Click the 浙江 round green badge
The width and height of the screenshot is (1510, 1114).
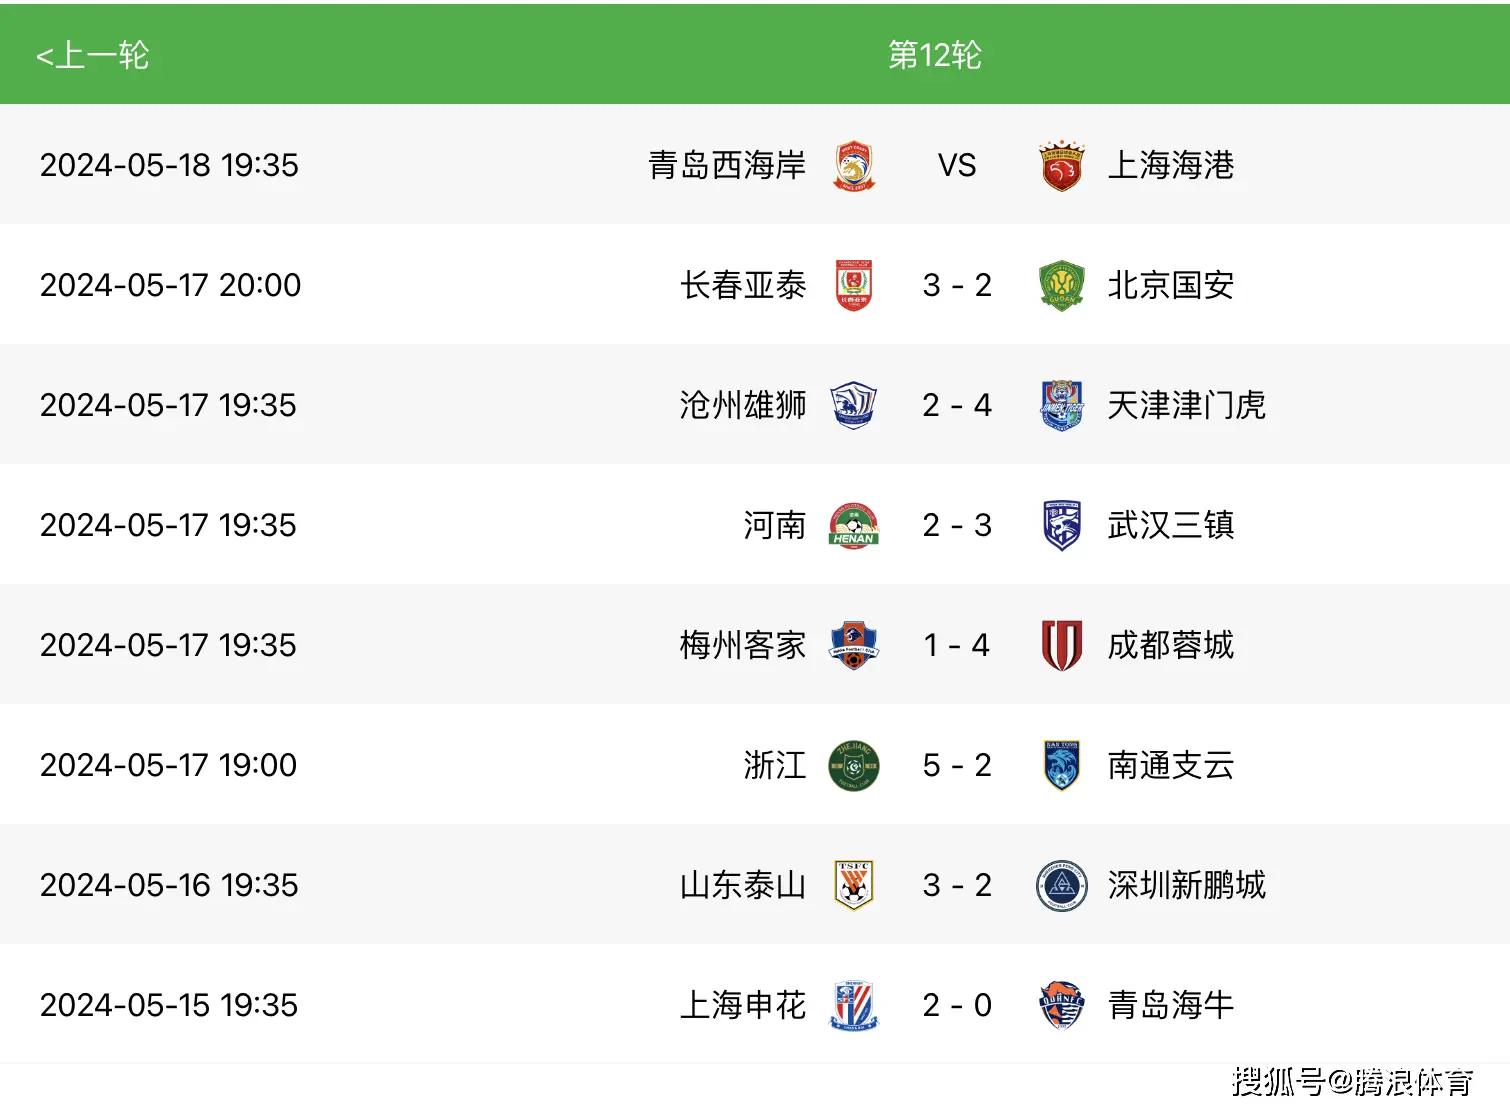pos(854,766)
